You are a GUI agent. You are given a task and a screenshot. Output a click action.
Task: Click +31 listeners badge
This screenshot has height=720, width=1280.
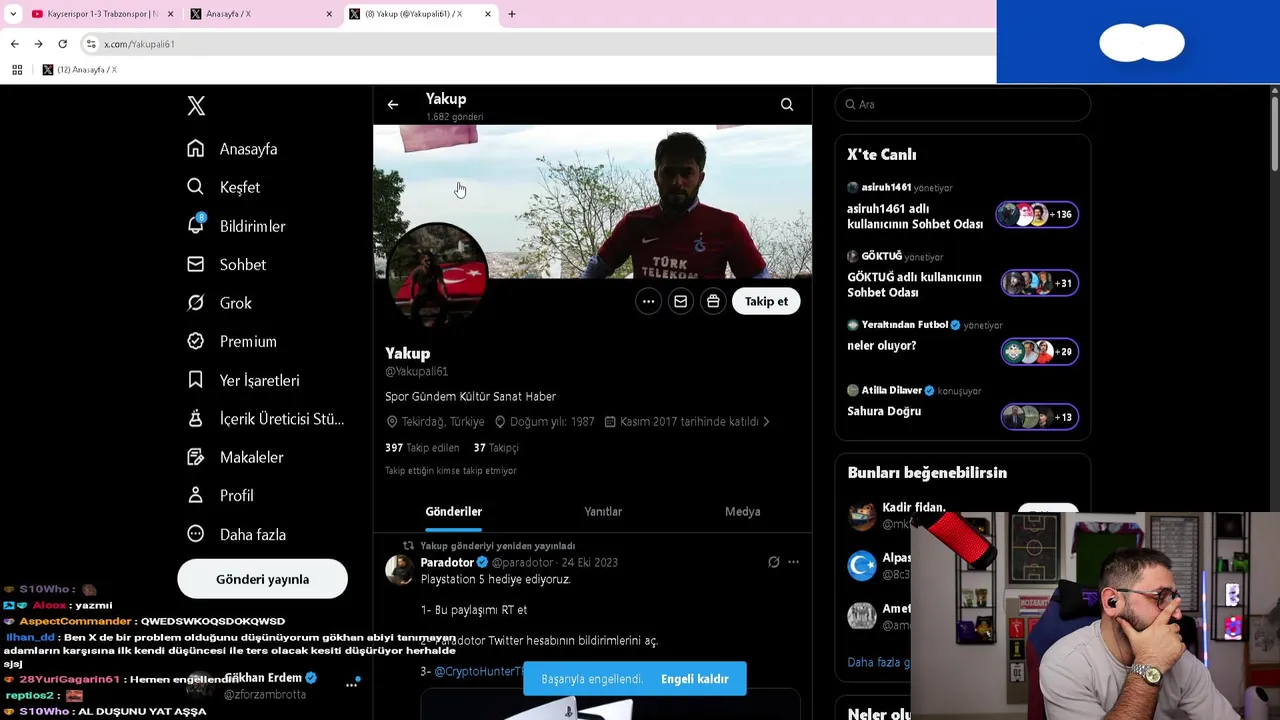tap(1040, 283)
